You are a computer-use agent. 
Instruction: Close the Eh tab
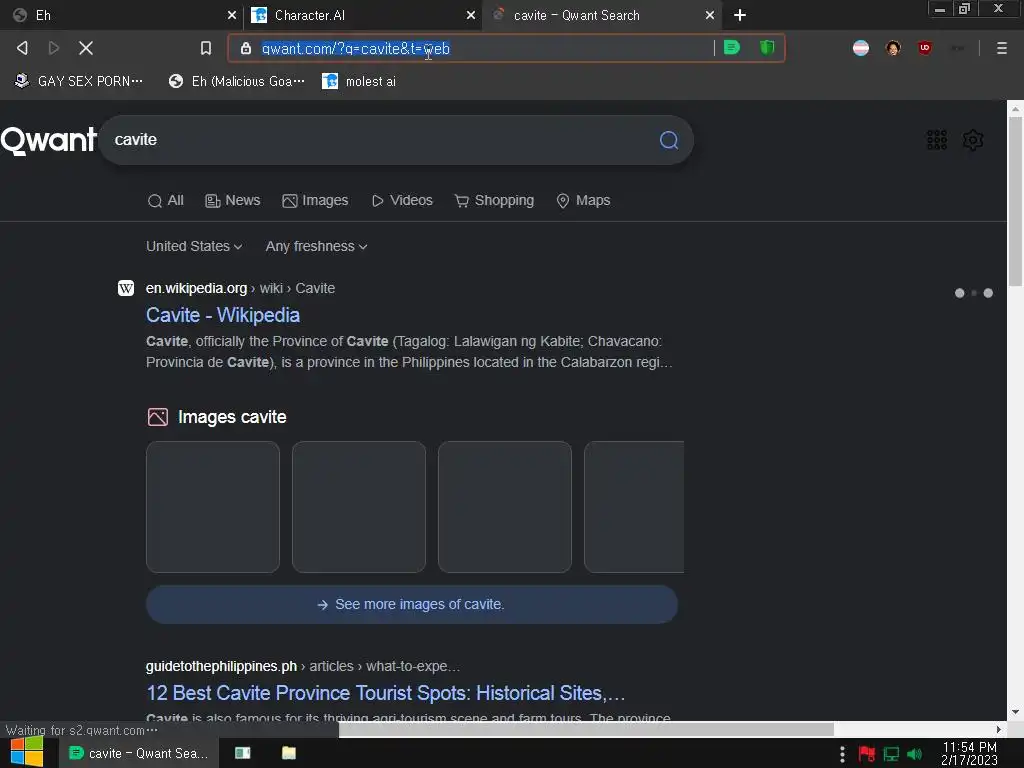pos(231,15)
